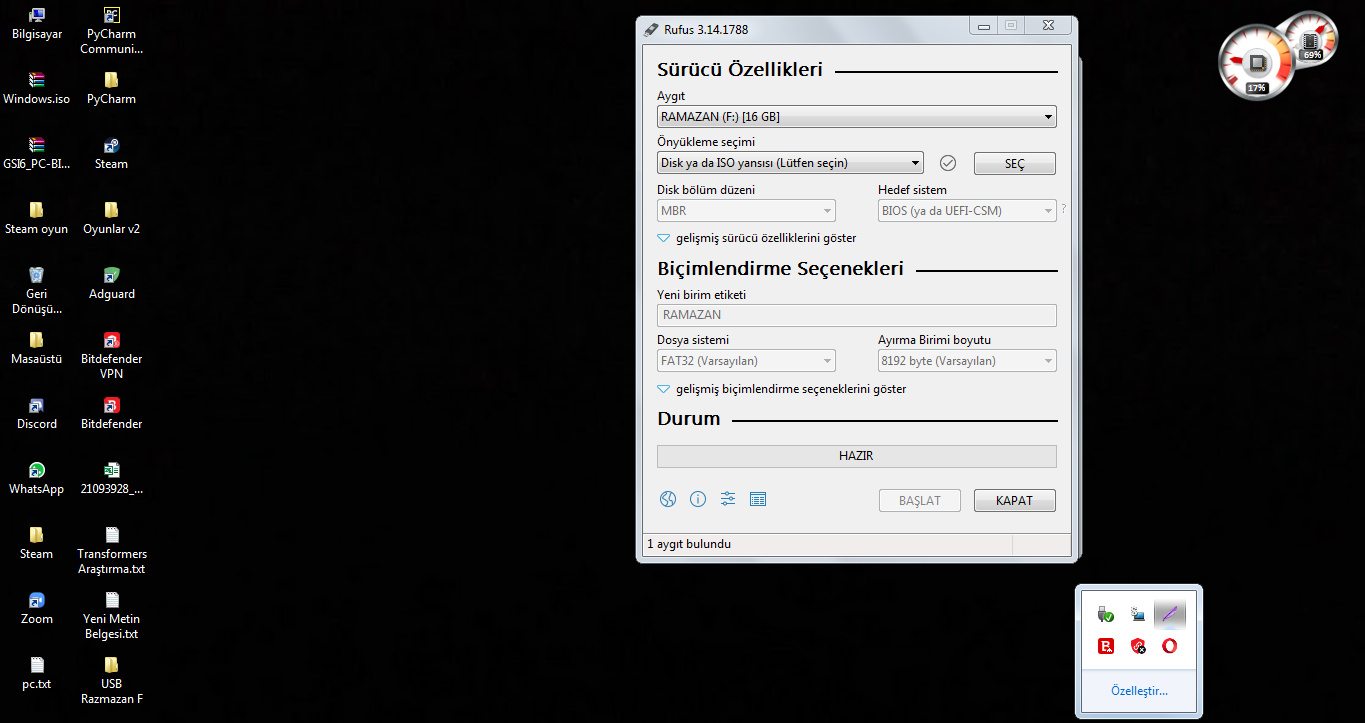1365x723 pixels.
Task: Click the purple feather tray icon
Action: tap(1169, 614)
